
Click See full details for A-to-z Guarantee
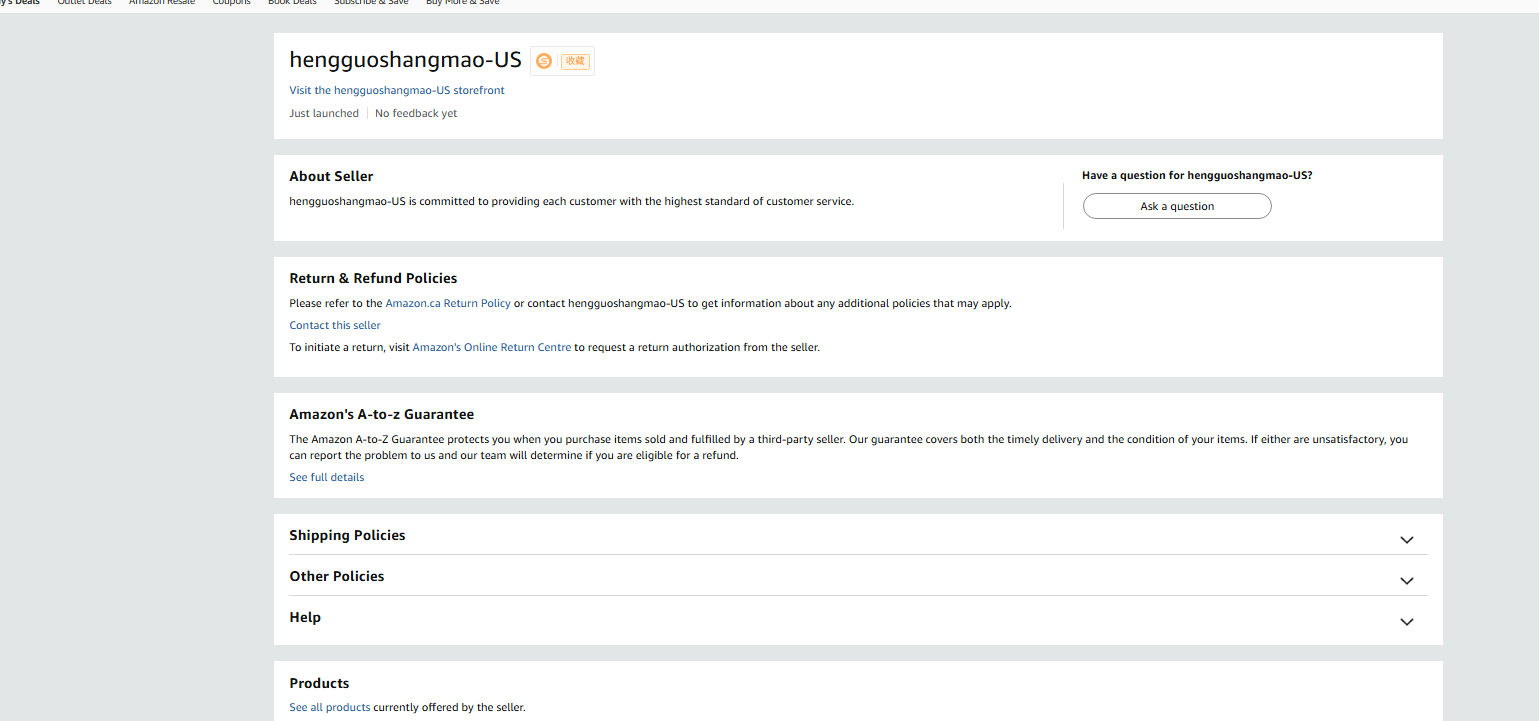[x=327, y=477]
